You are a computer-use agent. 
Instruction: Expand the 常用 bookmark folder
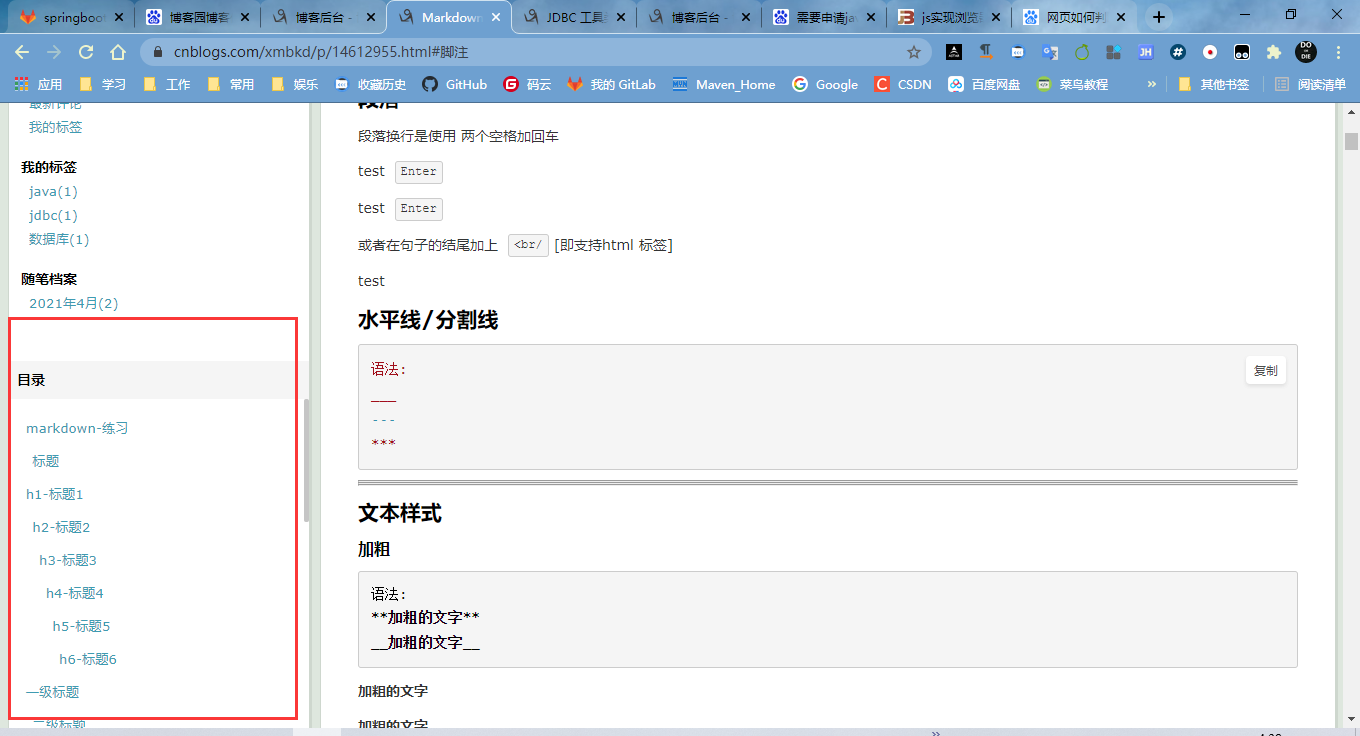pyautogui.click(x=230, y=84)
